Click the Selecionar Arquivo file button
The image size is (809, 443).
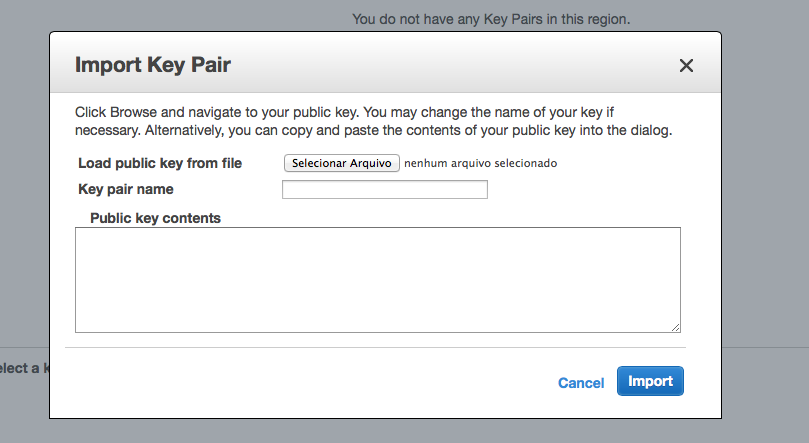342,163
